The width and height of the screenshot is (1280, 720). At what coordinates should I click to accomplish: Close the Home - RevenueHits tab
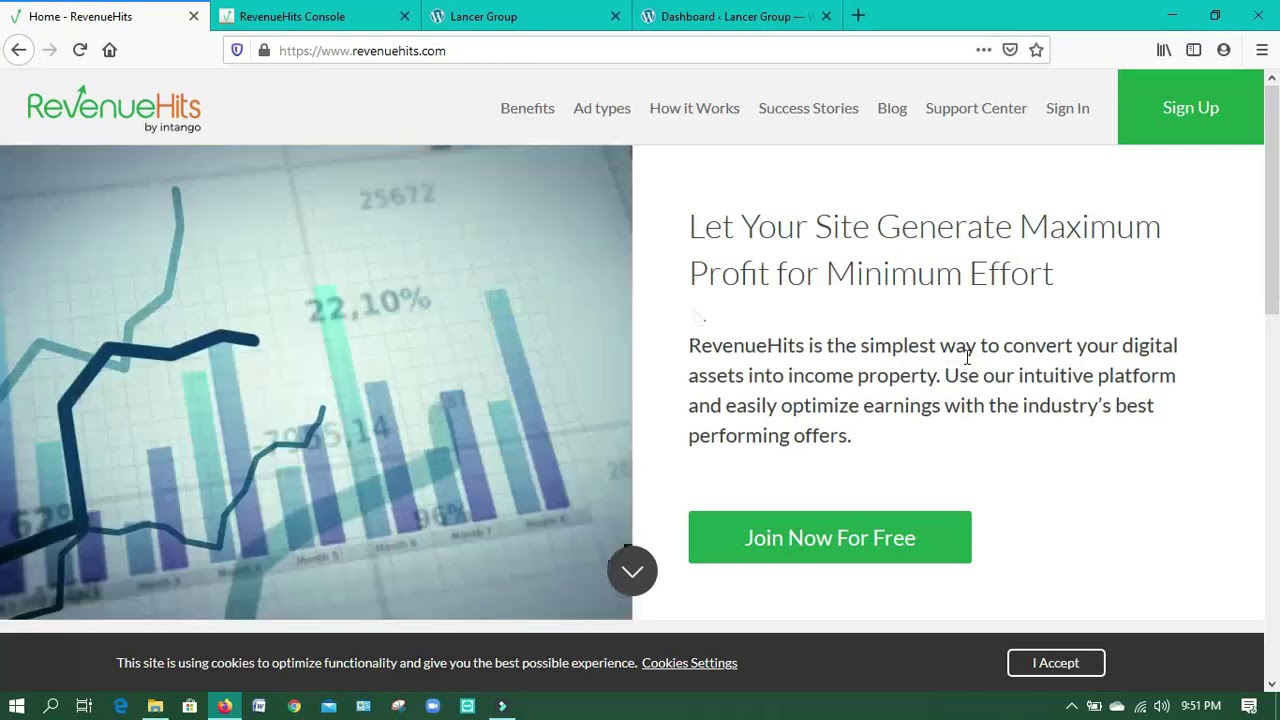[194, 16]
